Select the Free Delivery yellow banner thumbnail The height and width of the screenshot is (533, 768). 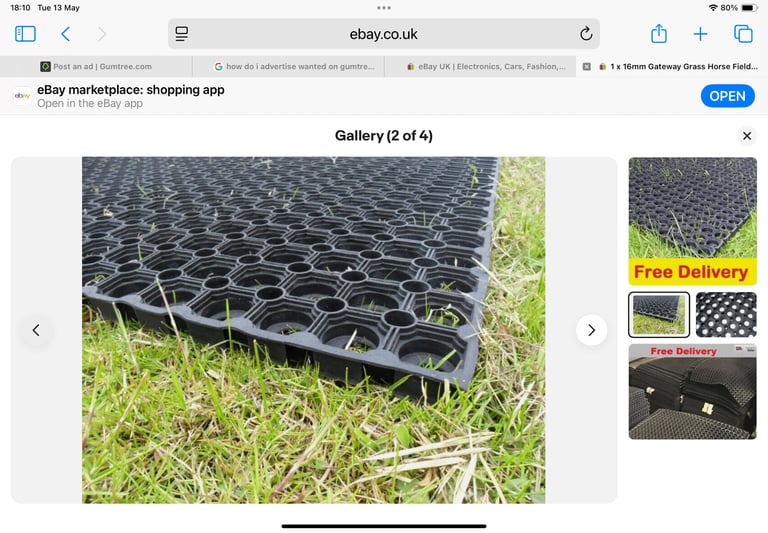click(693, 221)
